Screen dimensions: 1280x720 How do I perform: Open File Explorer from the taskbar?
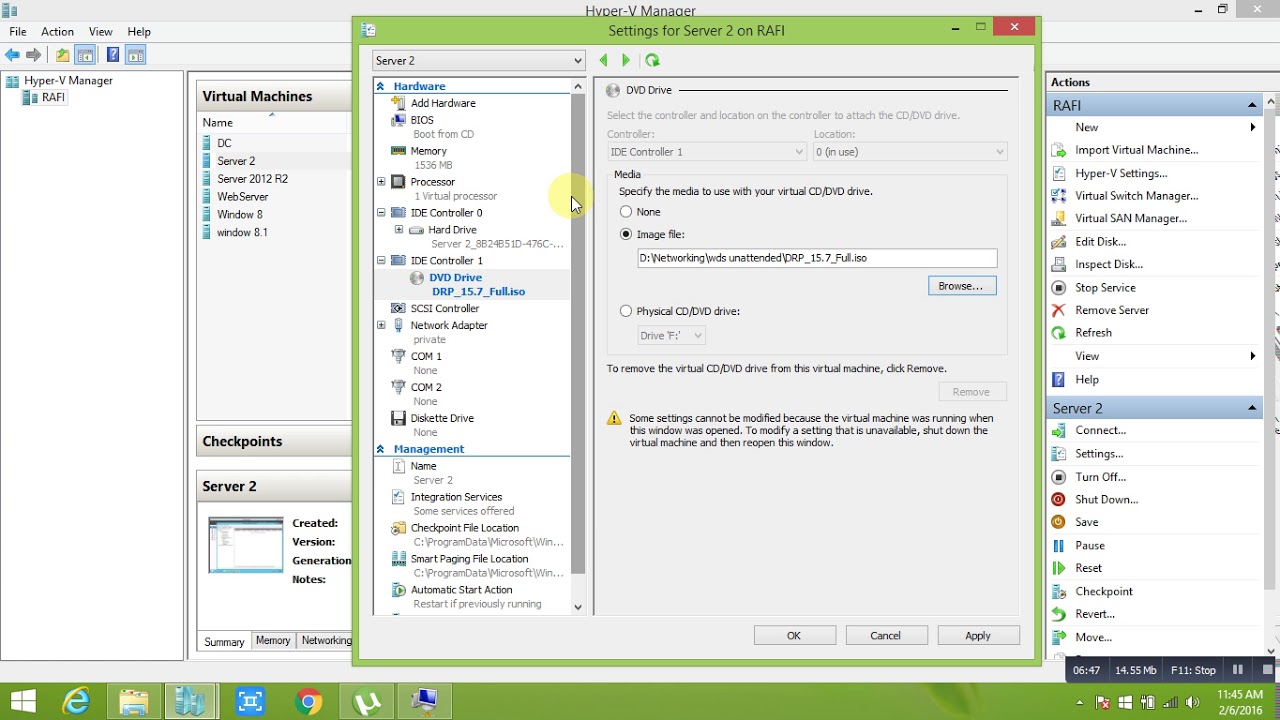(x=134, y=702)
